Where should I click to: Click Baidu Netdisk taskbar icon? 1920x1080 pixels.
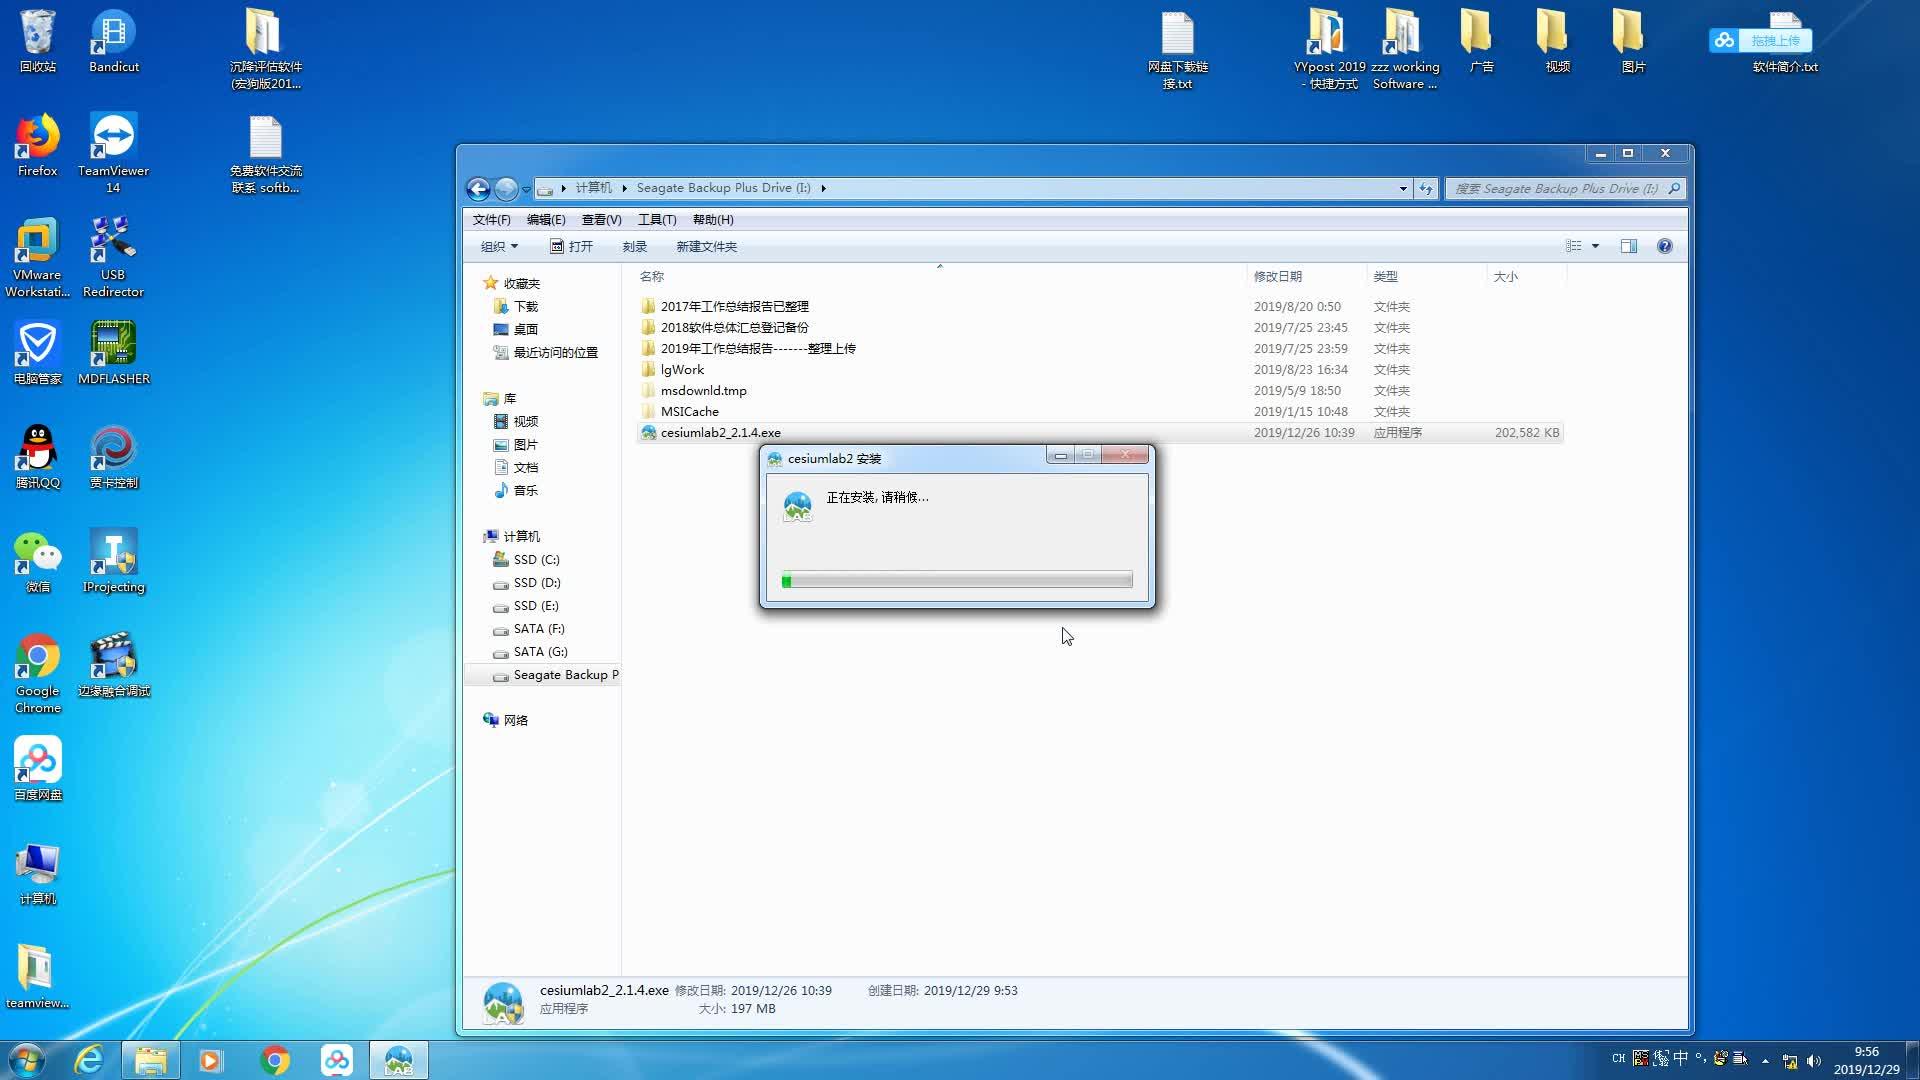click(x=337, y=1060)
